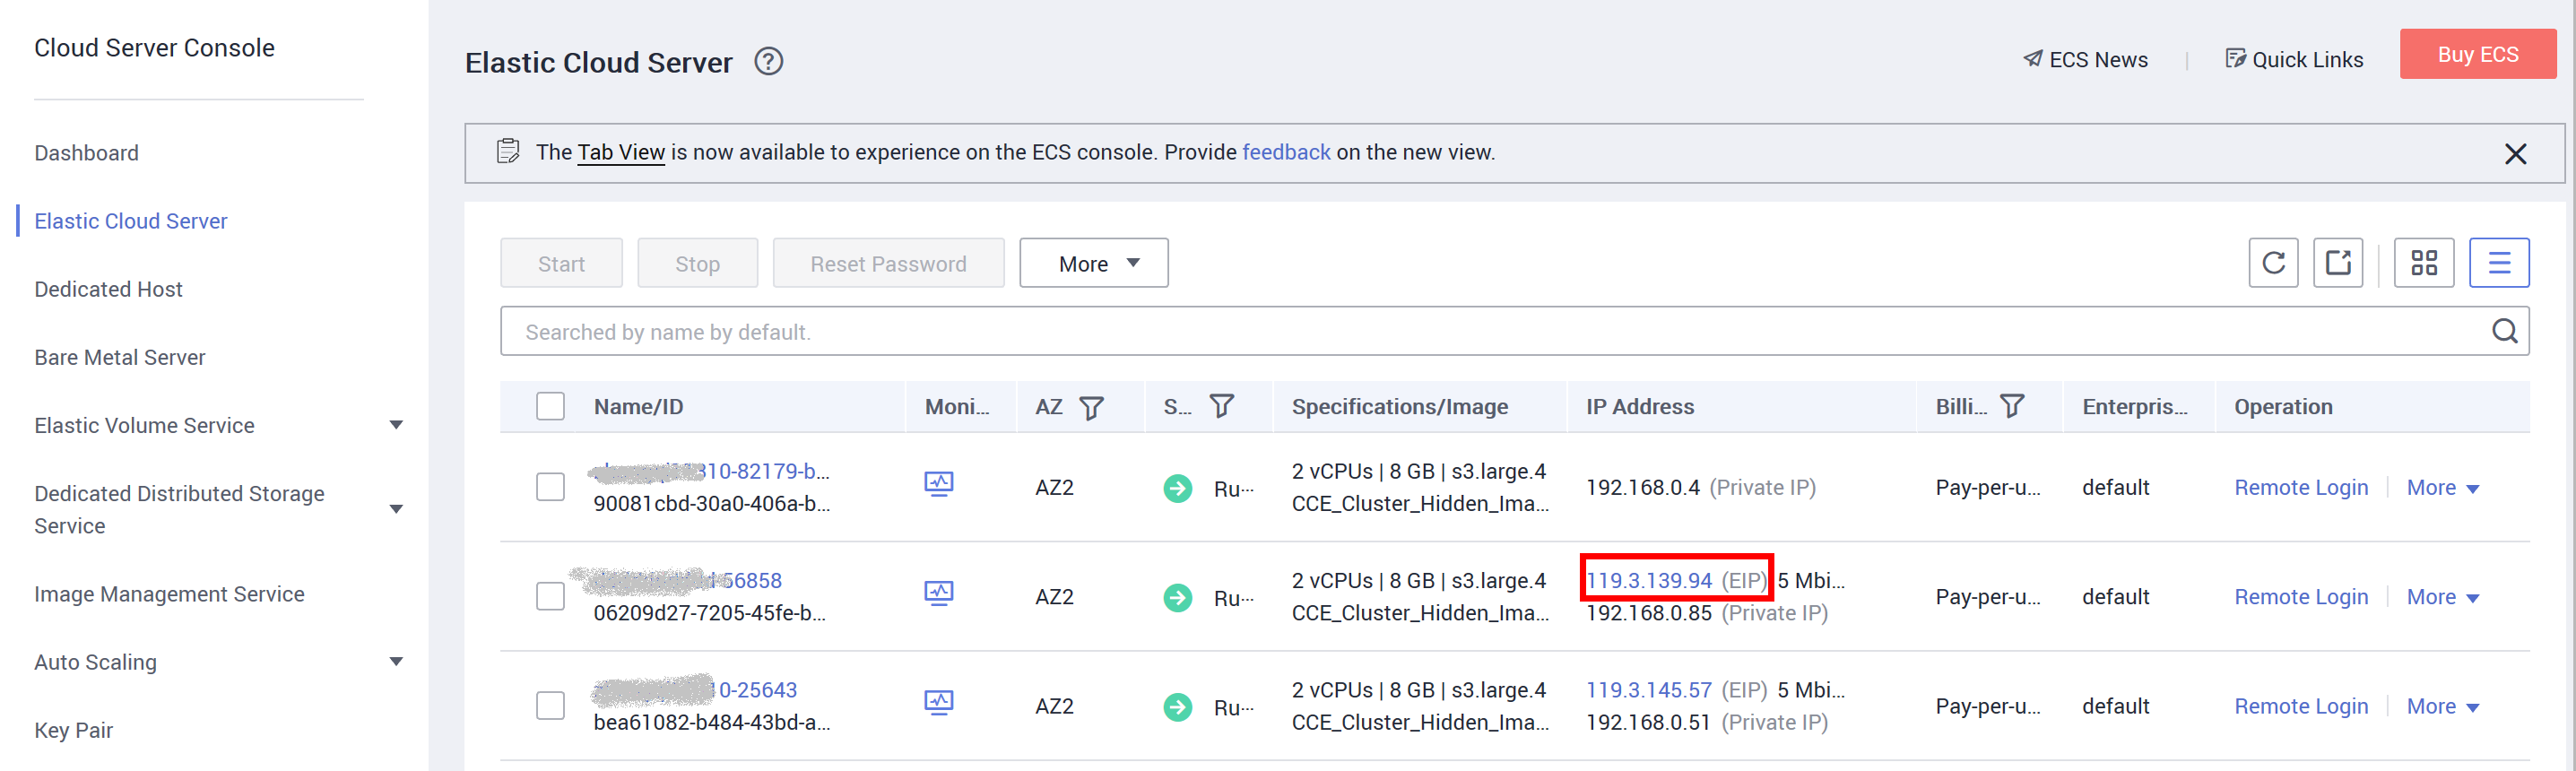The width and height of the screenshot is (2576, 771).
Task: Filter by Status column funnel icon
Action: [x=1221, y=406]
